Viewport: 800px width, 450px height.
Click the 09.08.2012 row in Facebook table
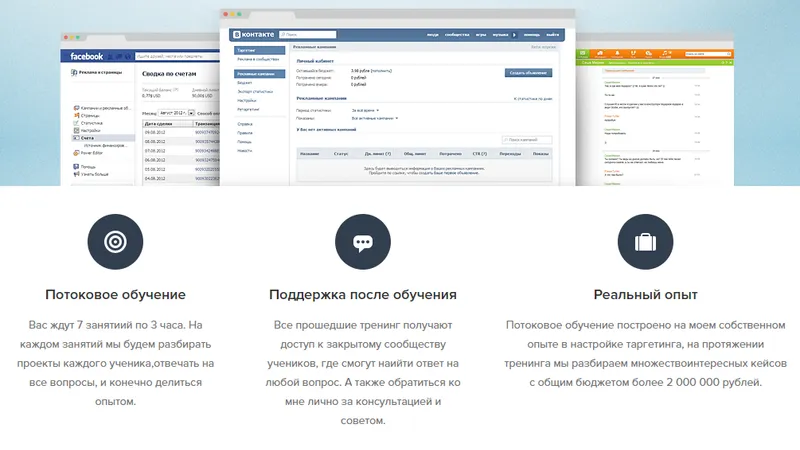pos(181,132)
